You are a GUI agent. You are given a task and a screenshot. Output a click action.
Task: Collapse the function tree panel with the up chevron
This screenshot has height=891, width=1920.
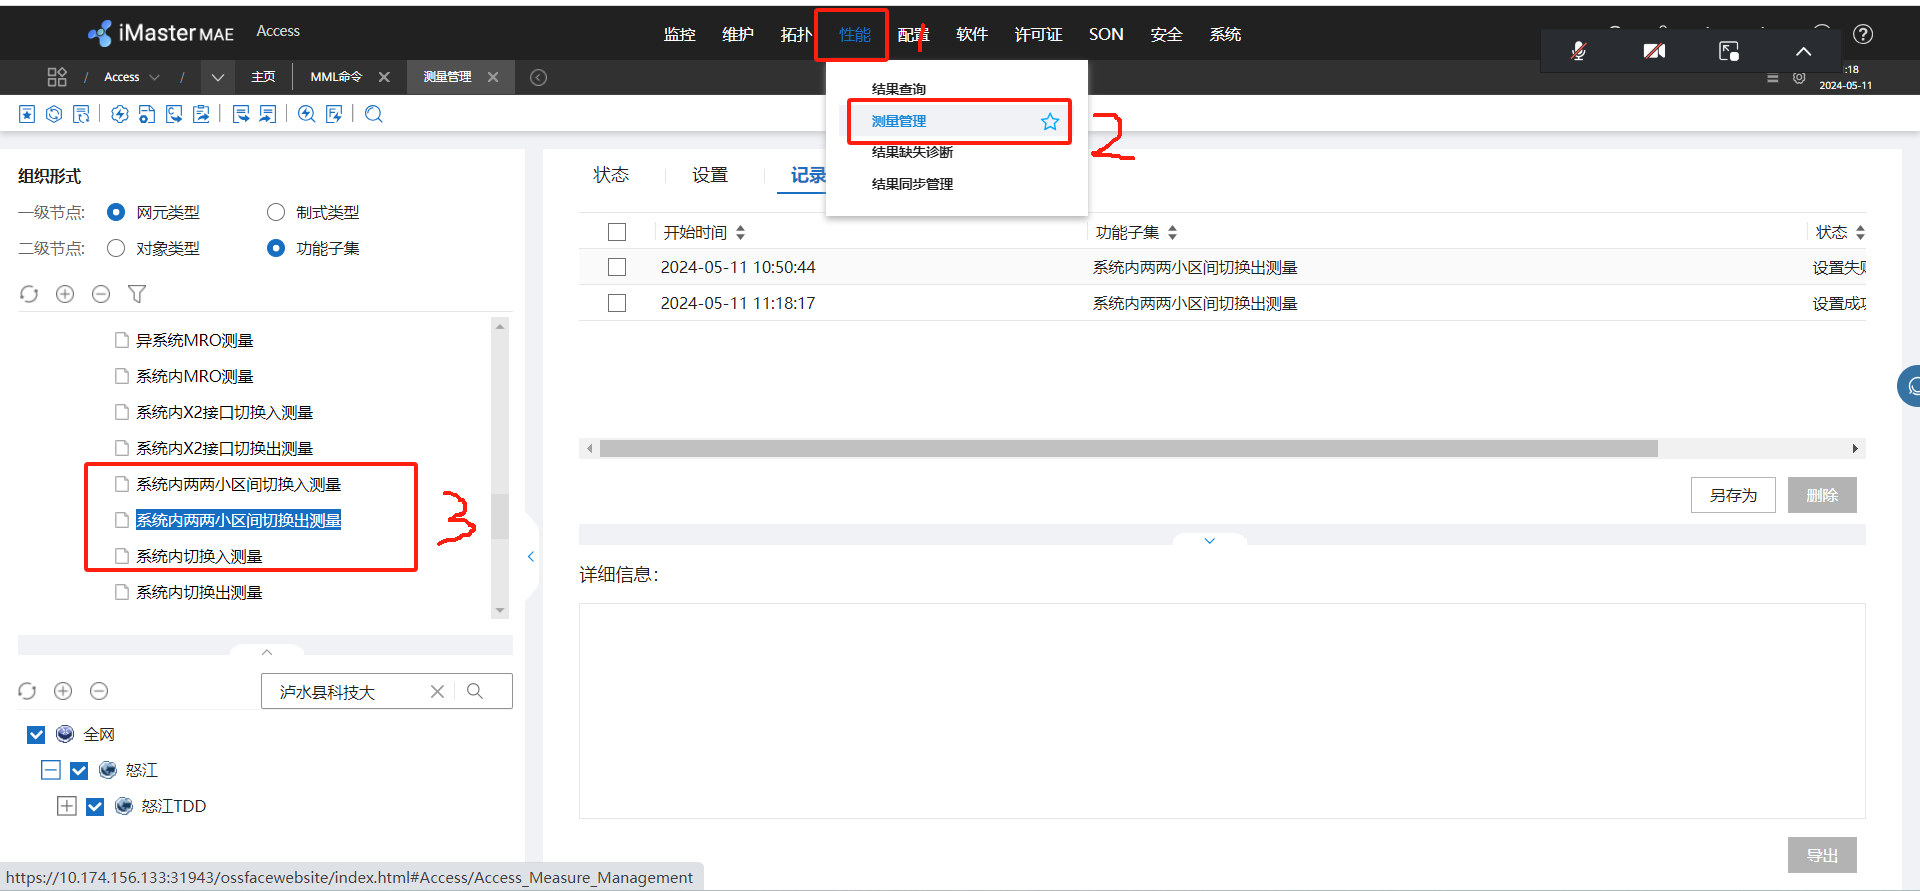coord(267,651)
